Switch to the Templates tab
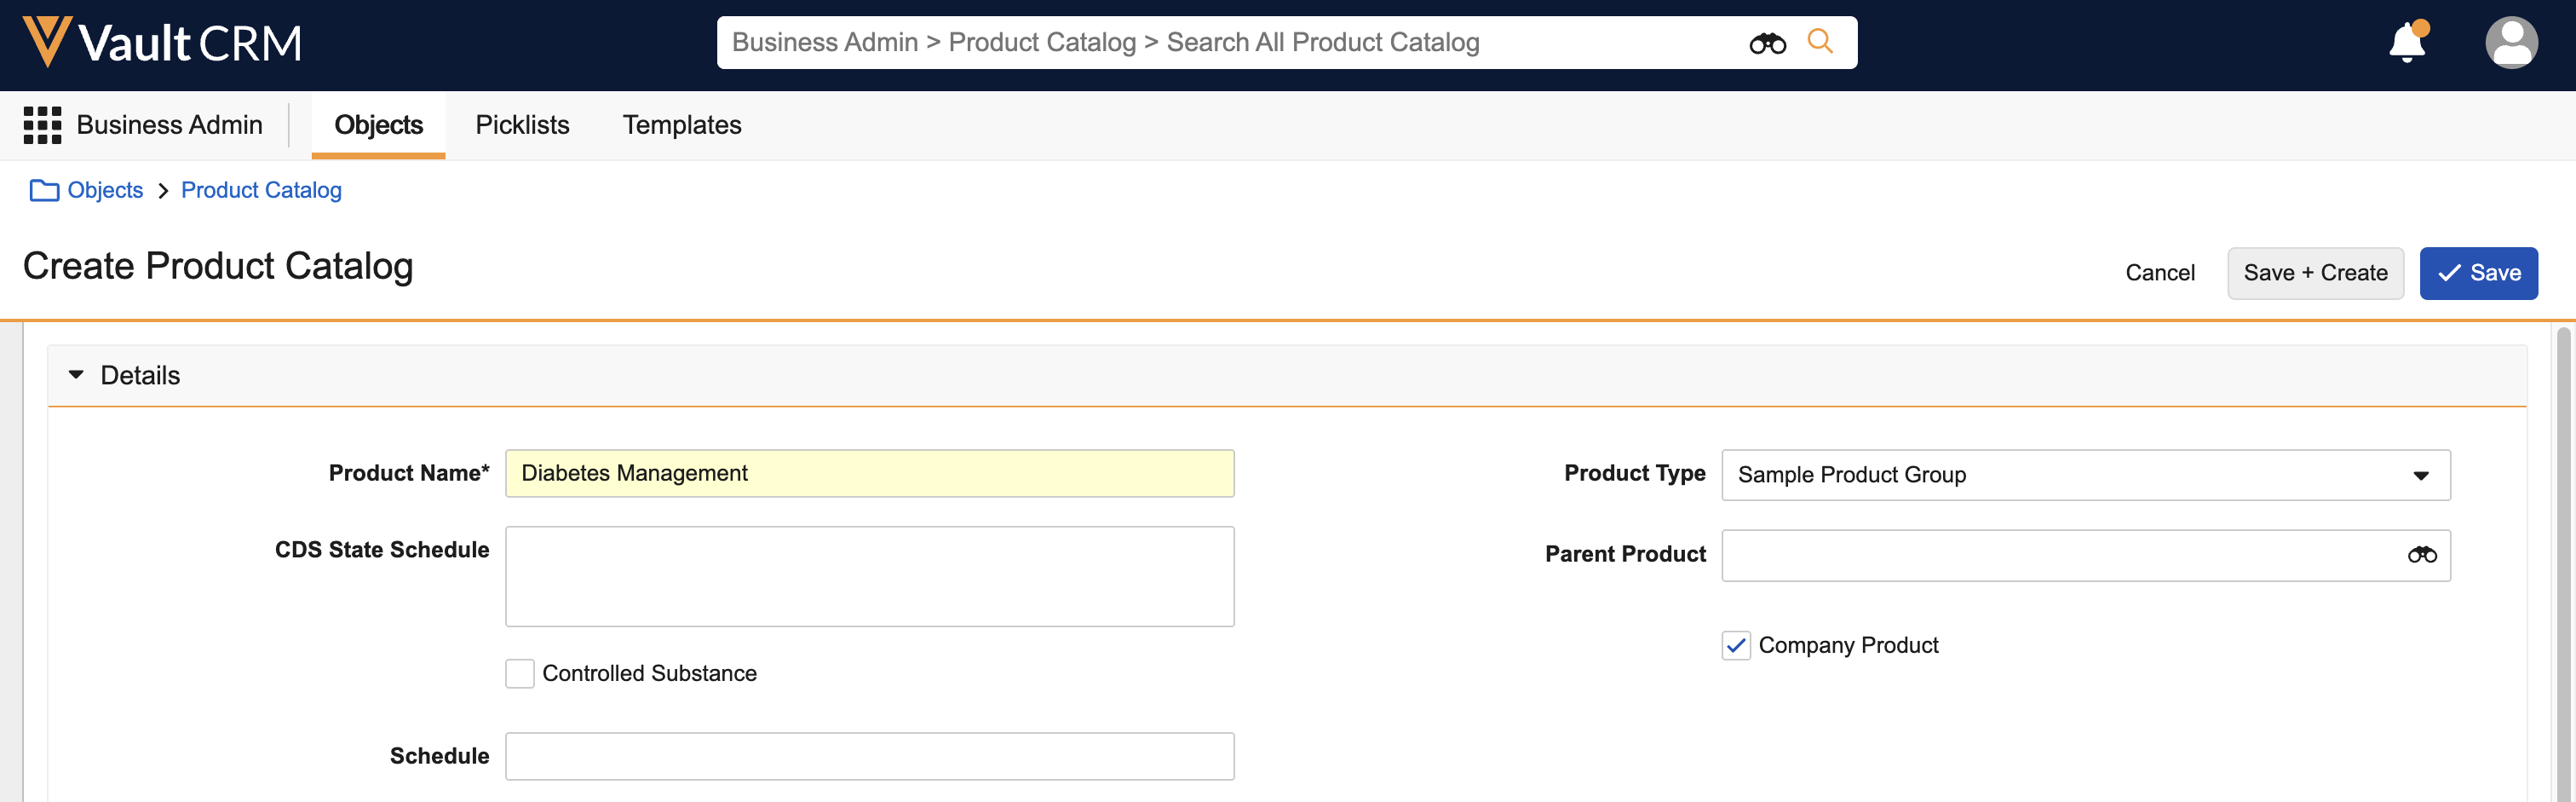This screenshot has width=2576, height=802. (x=682, y=125)
